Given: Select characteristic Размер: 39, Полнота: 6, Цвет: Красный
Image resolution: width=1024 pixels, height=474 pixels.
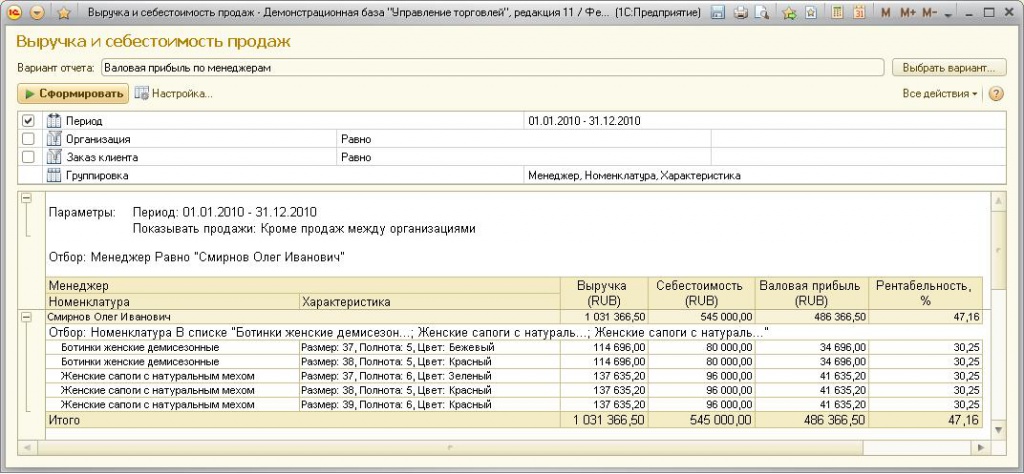Looking at the screenshot, I should click(x=430, y=405).
